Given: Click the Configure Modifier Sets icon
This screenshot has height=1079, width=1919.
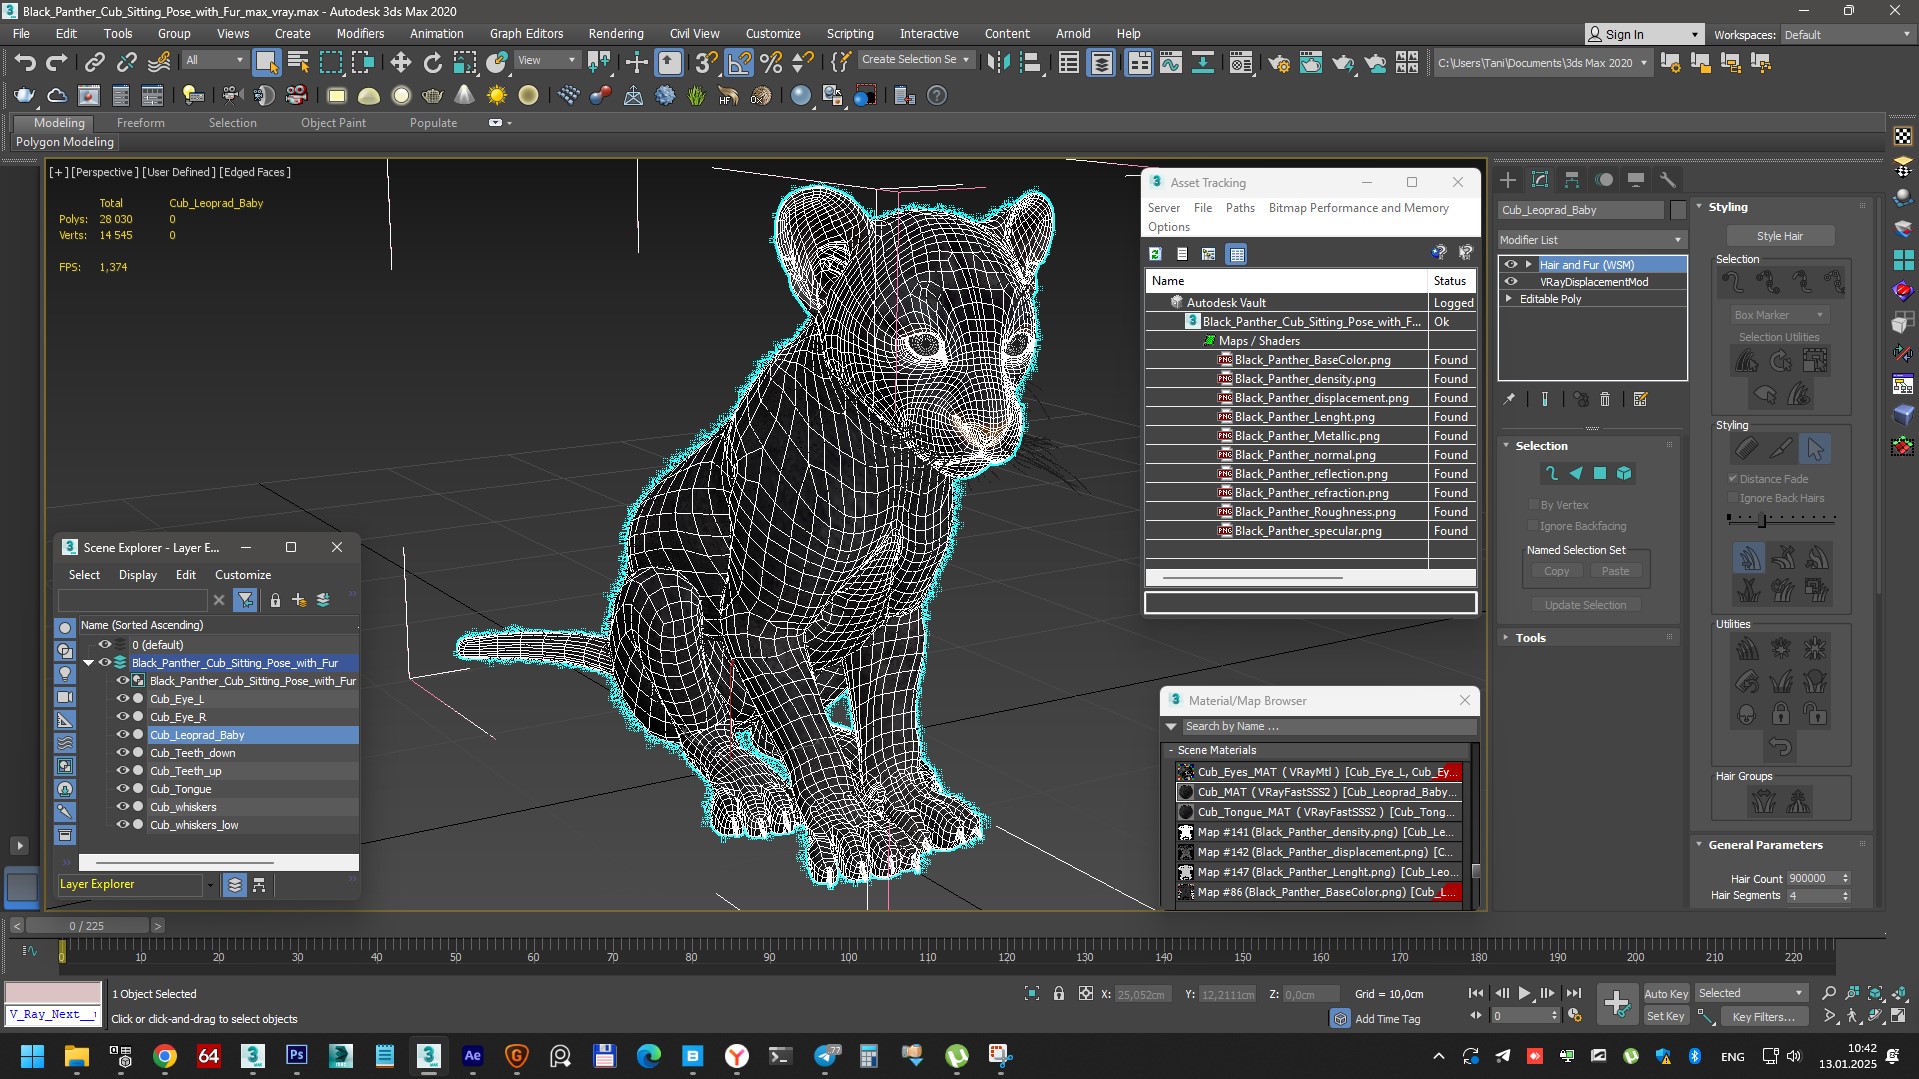Looking at the screenshot, I should tap(1640, 399).
